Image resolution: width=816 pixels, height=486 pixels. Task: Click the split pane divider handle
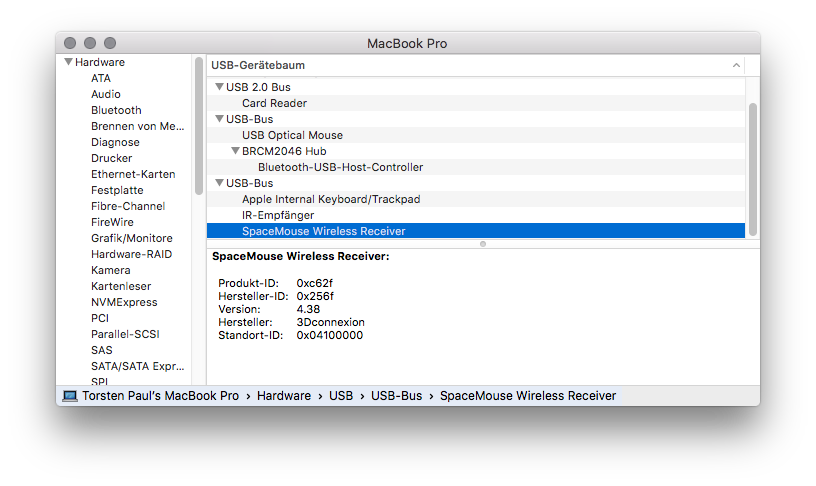(x=483, y=243)
